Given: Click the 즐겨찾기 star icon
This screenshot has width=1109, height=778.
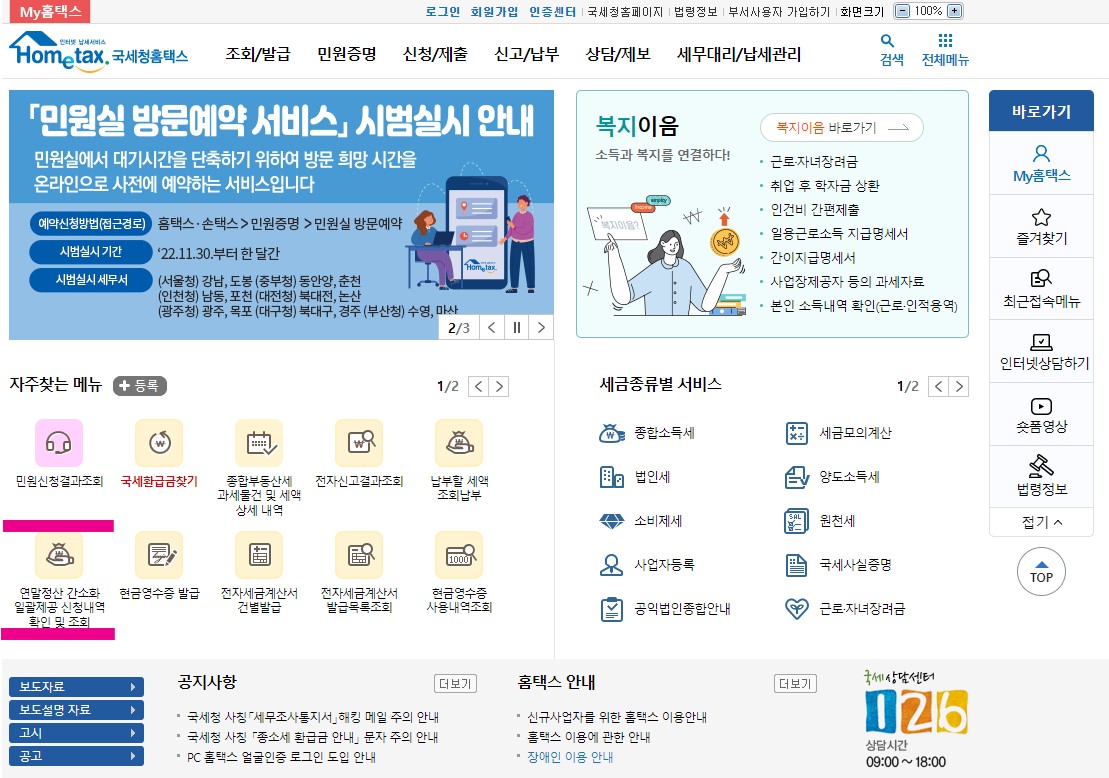Looking at the screenshot, I should [1041, 216].
